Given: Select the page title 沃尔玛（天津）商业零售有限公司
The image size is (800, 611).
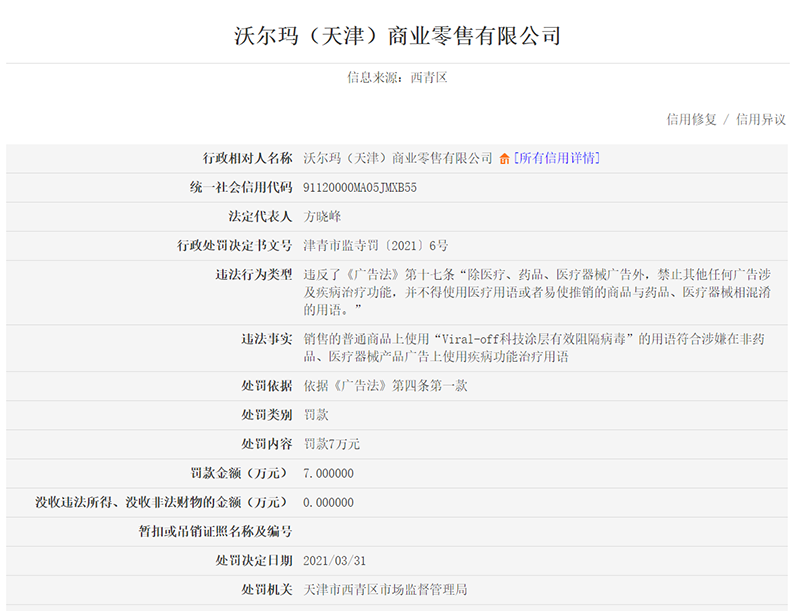Looking at the screenshot, I should click(x=397, y=36).
